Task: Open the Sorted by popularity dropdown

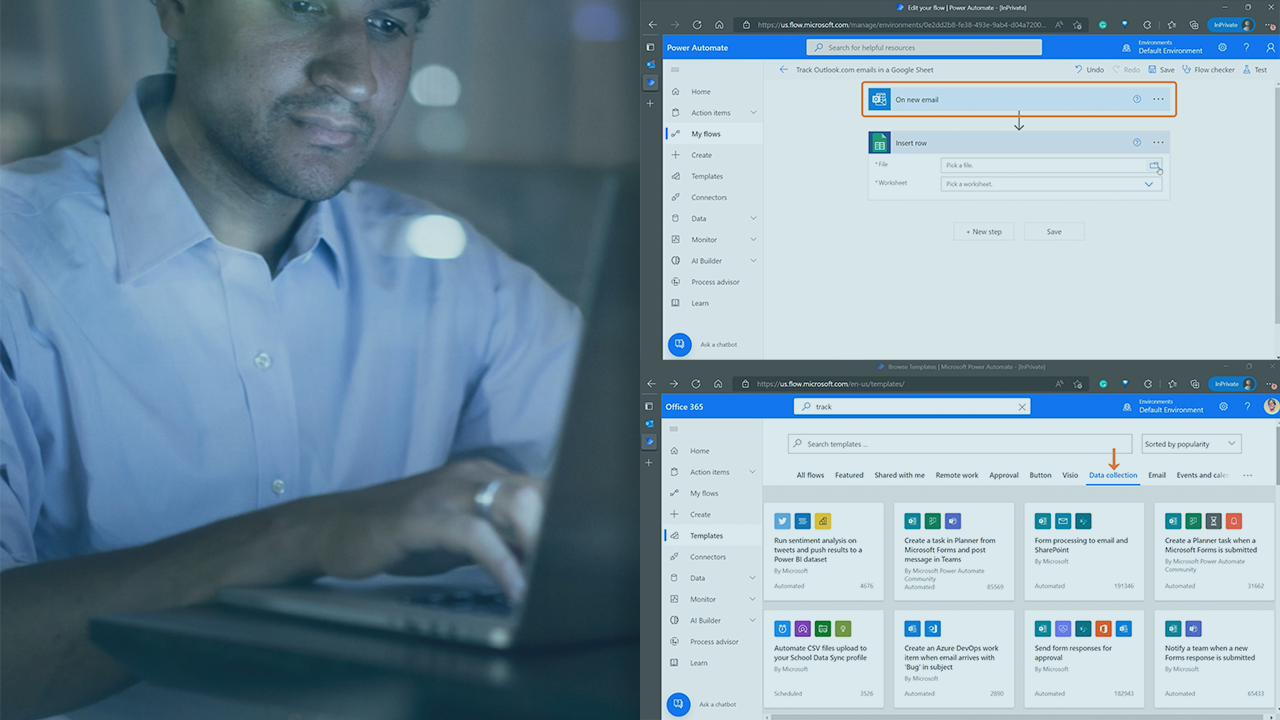Action: point(1191,444)
